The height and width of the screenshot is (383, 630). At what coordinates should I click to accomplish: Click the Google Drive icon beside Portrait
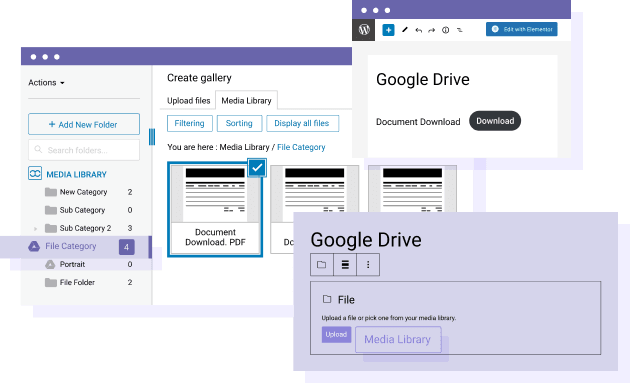(x=50, y=264)
